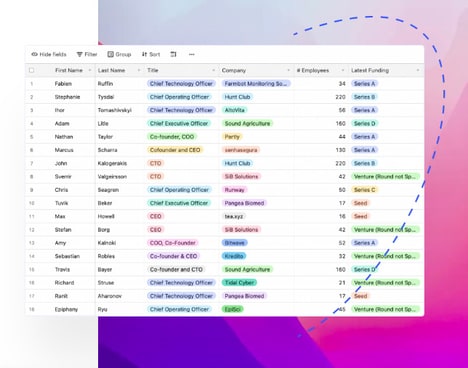Click Richard's Chief Technology Officer tag
Viewport: 468px width, 368px height.
pyautogui.click(x=181, y=283)
